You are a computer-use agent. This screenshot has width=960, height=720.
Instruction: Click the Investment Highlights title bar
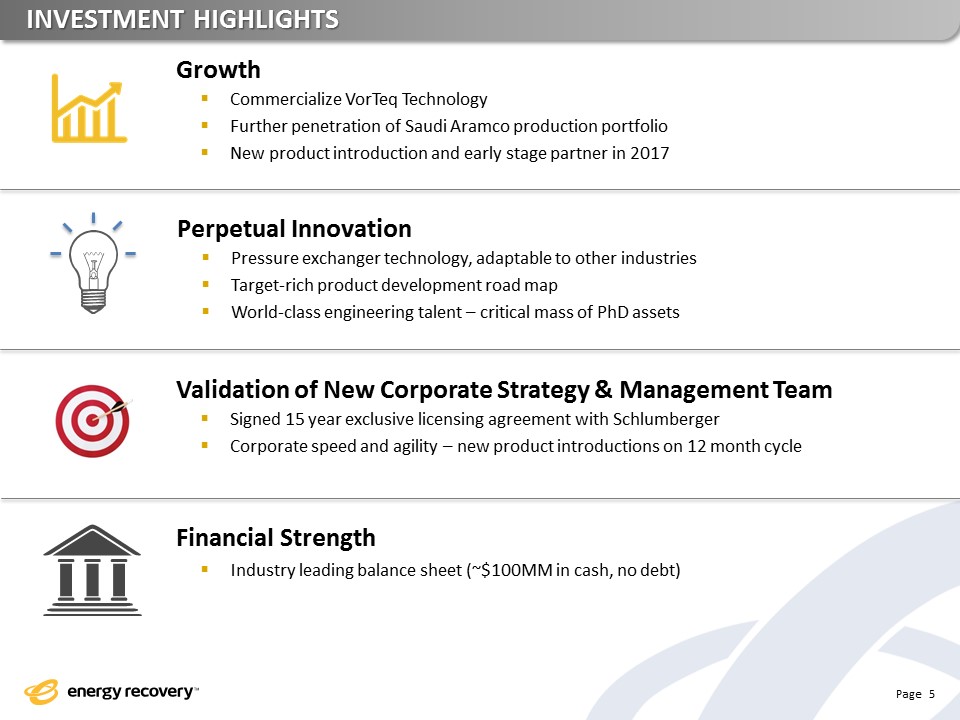coord(182,19)
